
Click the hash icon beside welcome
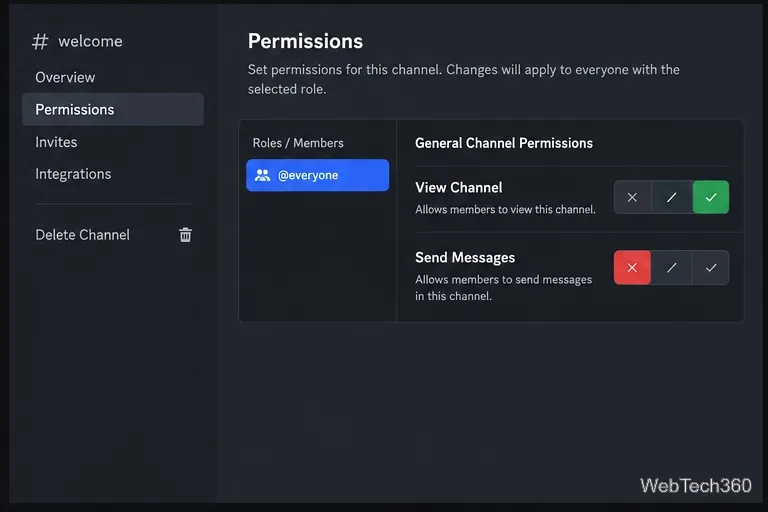click(x=40, y=42)
